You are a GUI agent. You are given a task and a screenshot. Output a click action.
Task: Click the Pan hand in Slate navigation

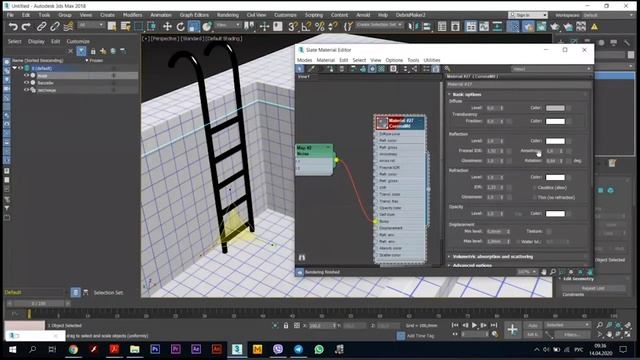[544, 272]
